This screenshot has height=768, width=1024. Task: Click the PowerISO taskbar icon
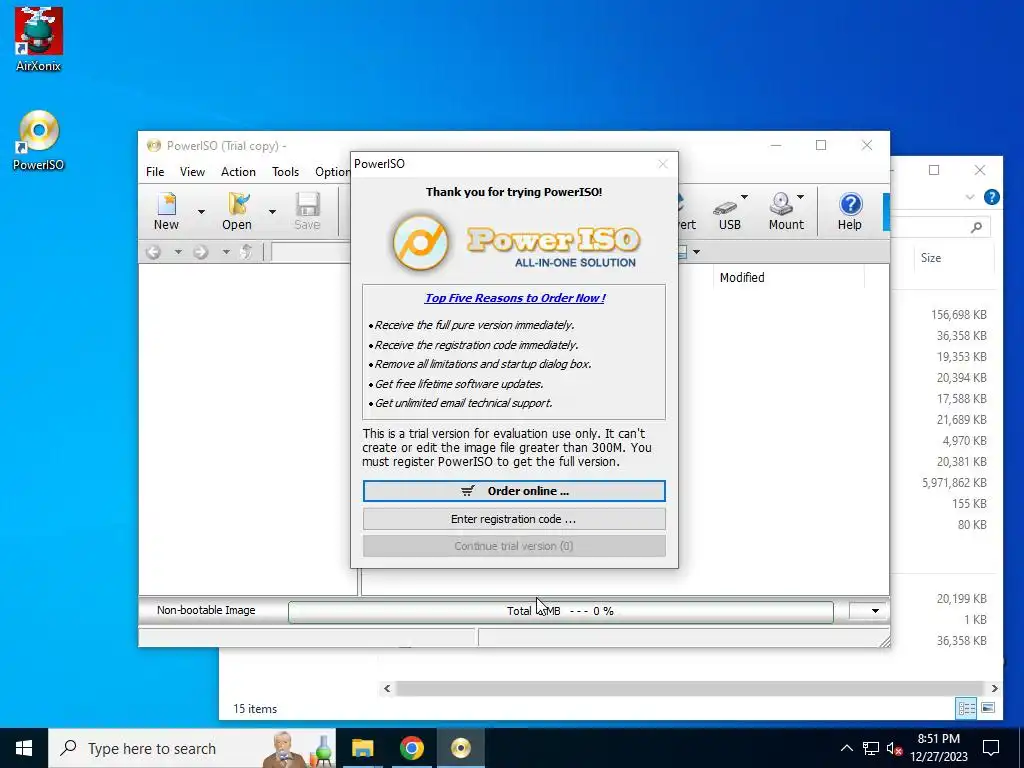[x=460, y=748]
